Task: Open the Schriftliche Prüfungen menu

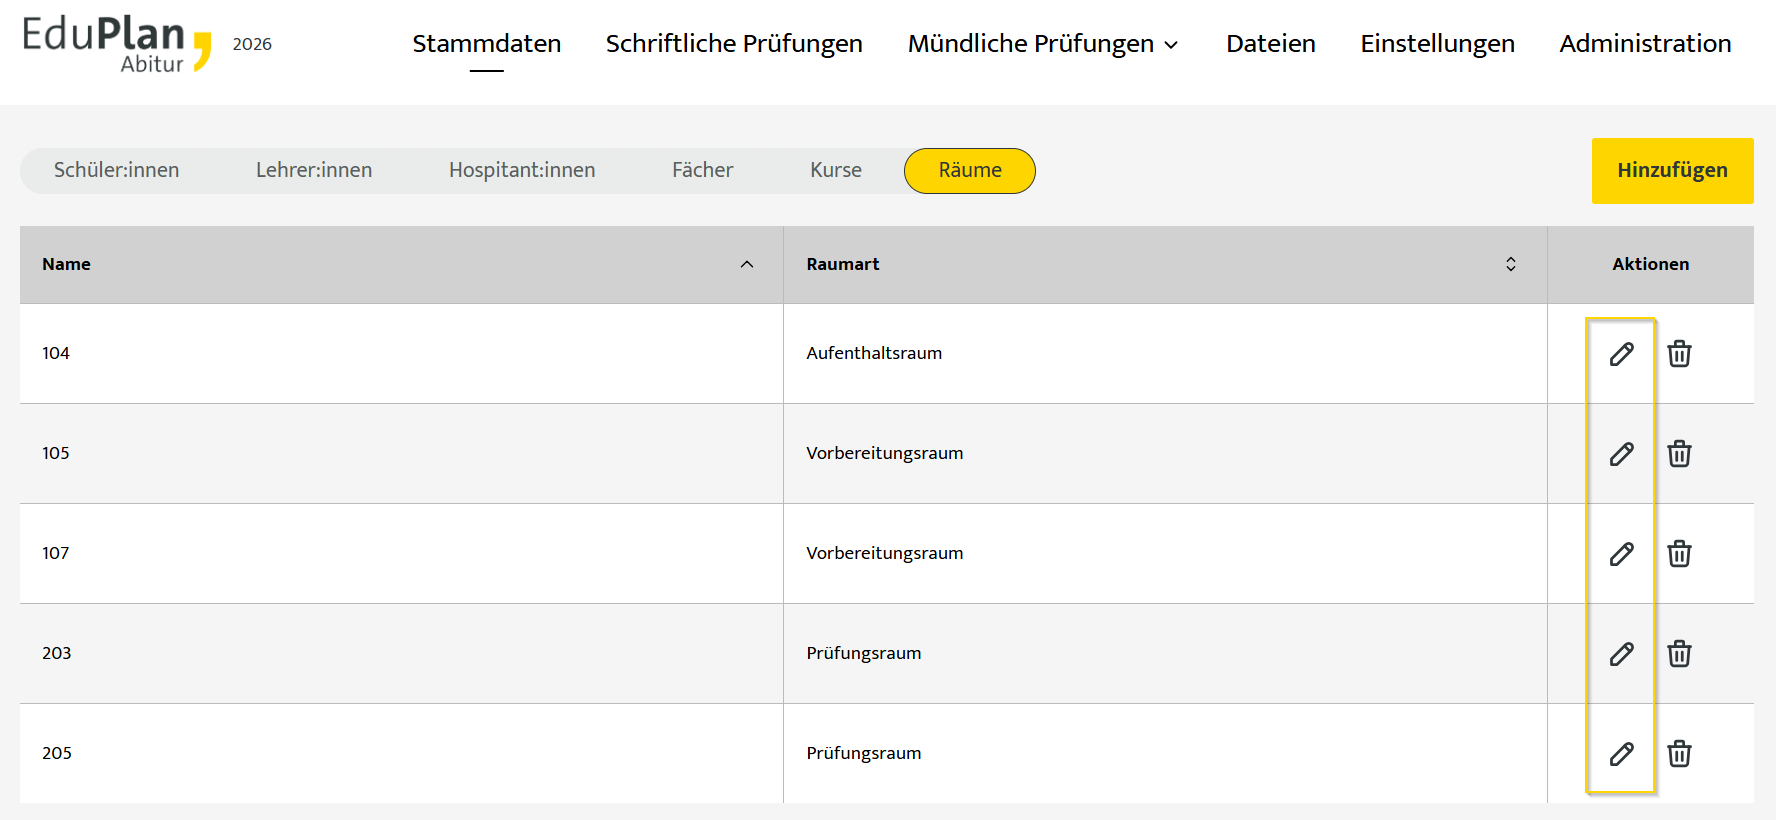Action: [x=734, y=44]
